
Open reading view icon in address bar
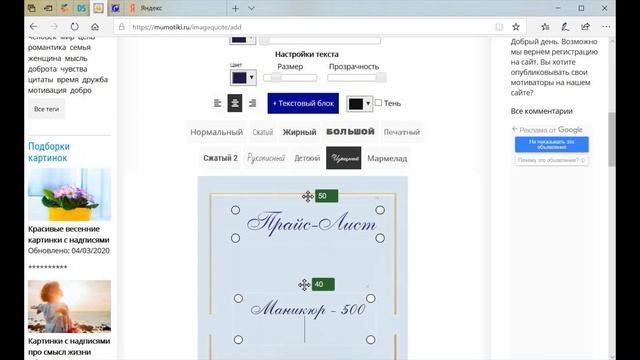(x=499, y=27)
